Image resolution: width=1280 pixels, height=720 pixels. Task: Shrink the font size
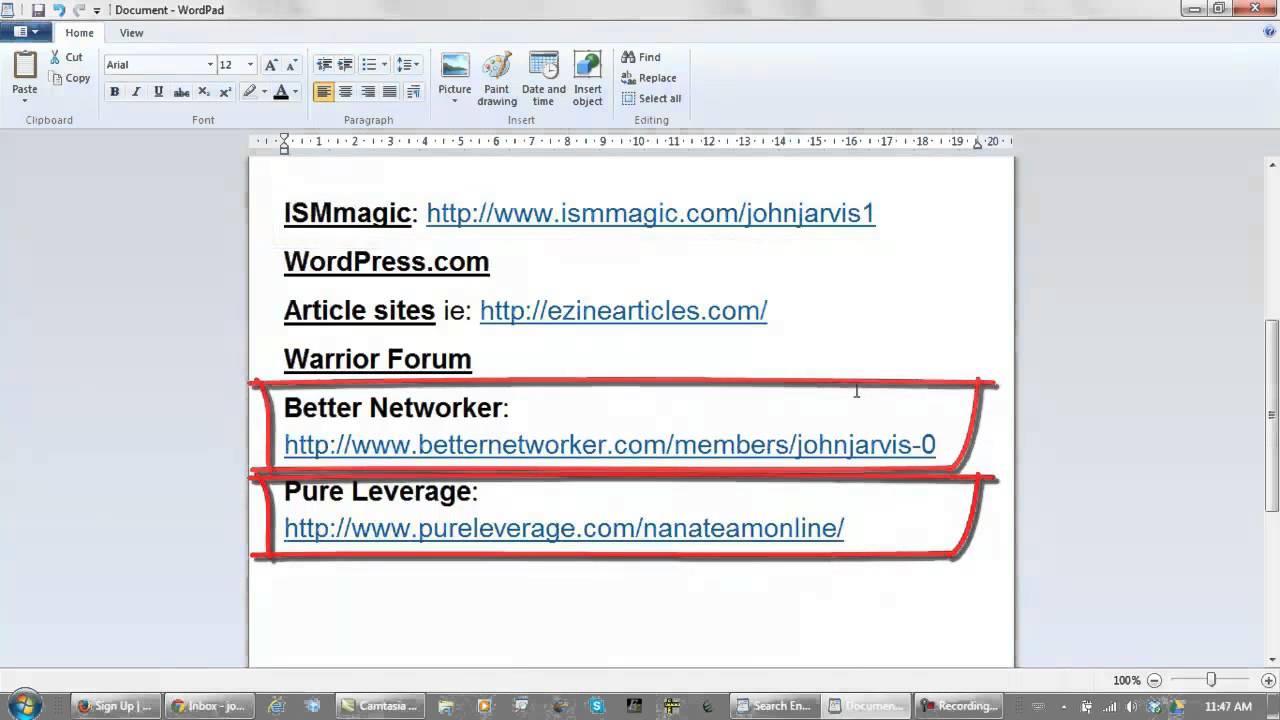point(291,65)
